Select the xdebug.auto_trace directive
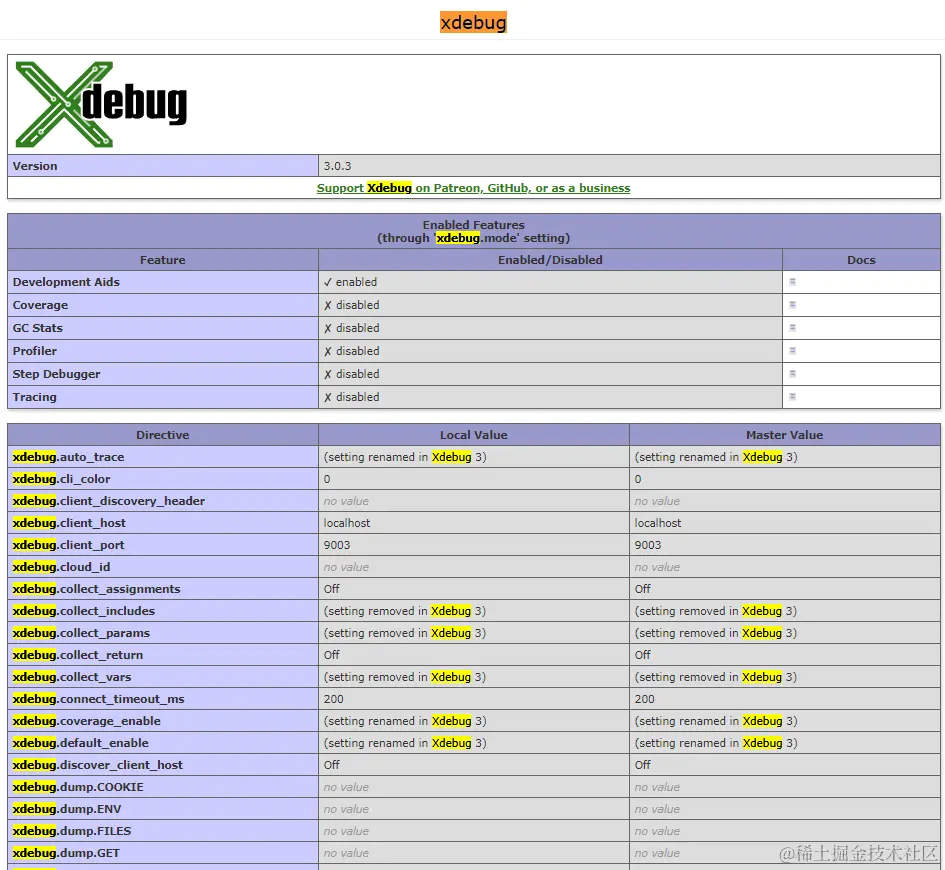This screenshot has width=945, height=870. pos(68,457)
